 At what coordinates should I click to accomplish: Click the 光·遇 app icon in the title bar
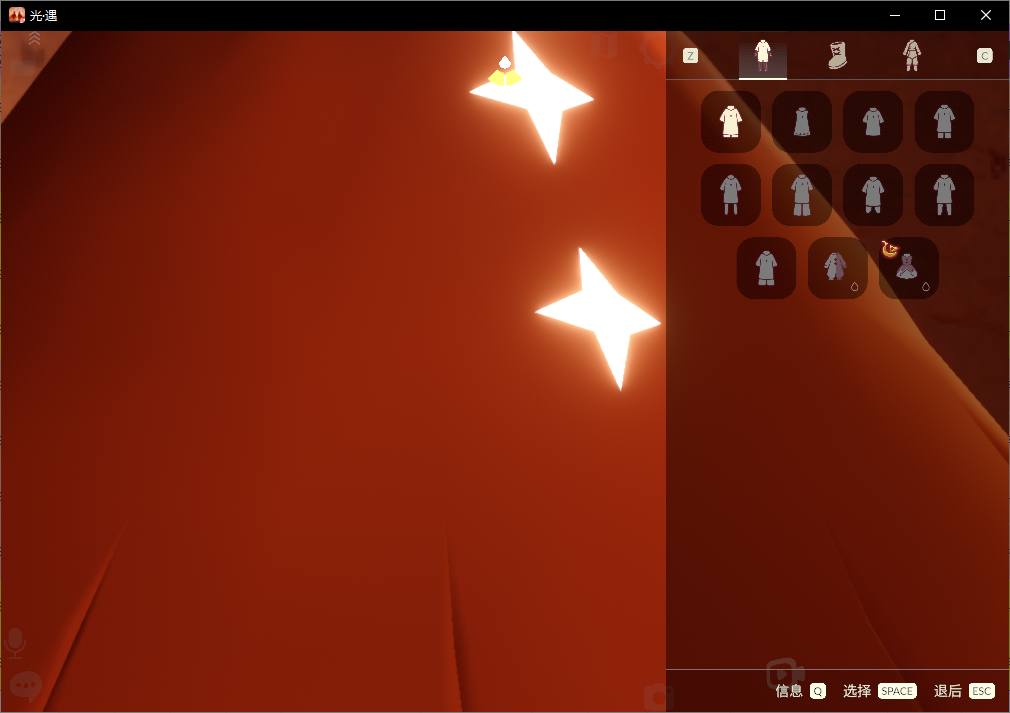tap(17, 15)
